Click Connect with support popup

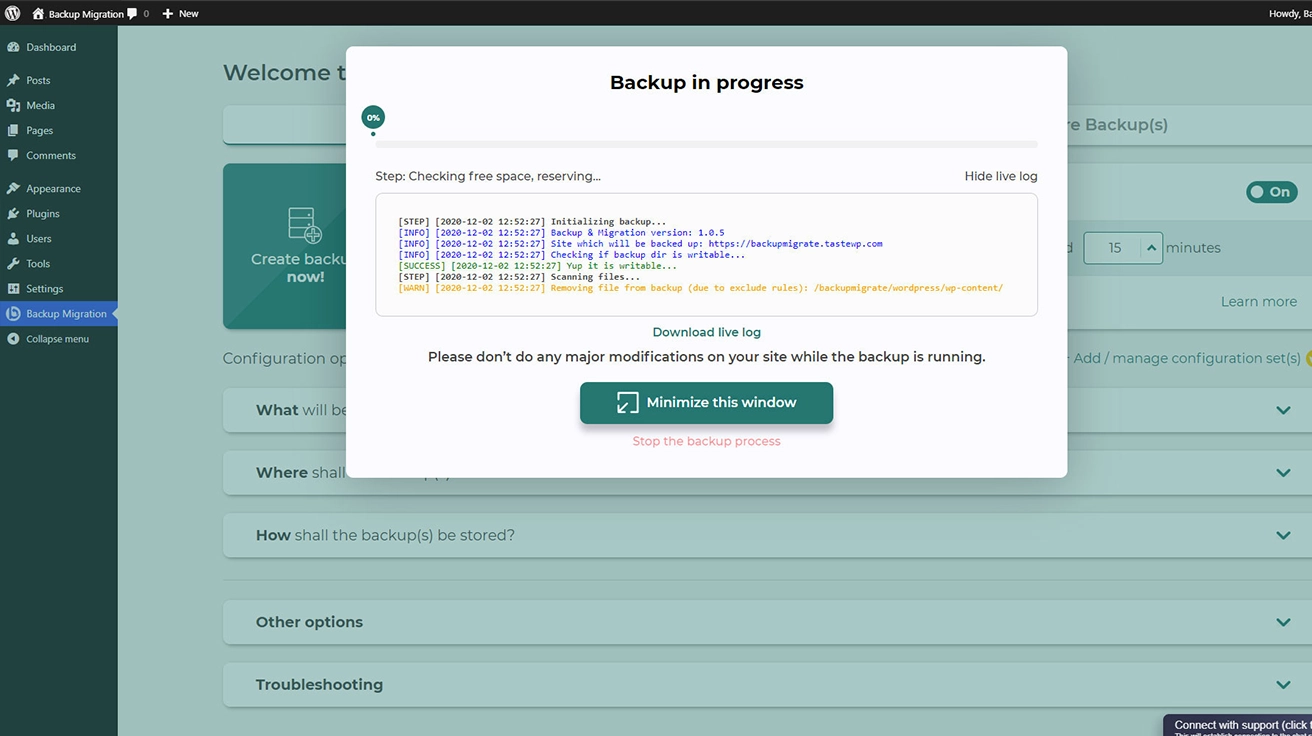point(1238,726)
